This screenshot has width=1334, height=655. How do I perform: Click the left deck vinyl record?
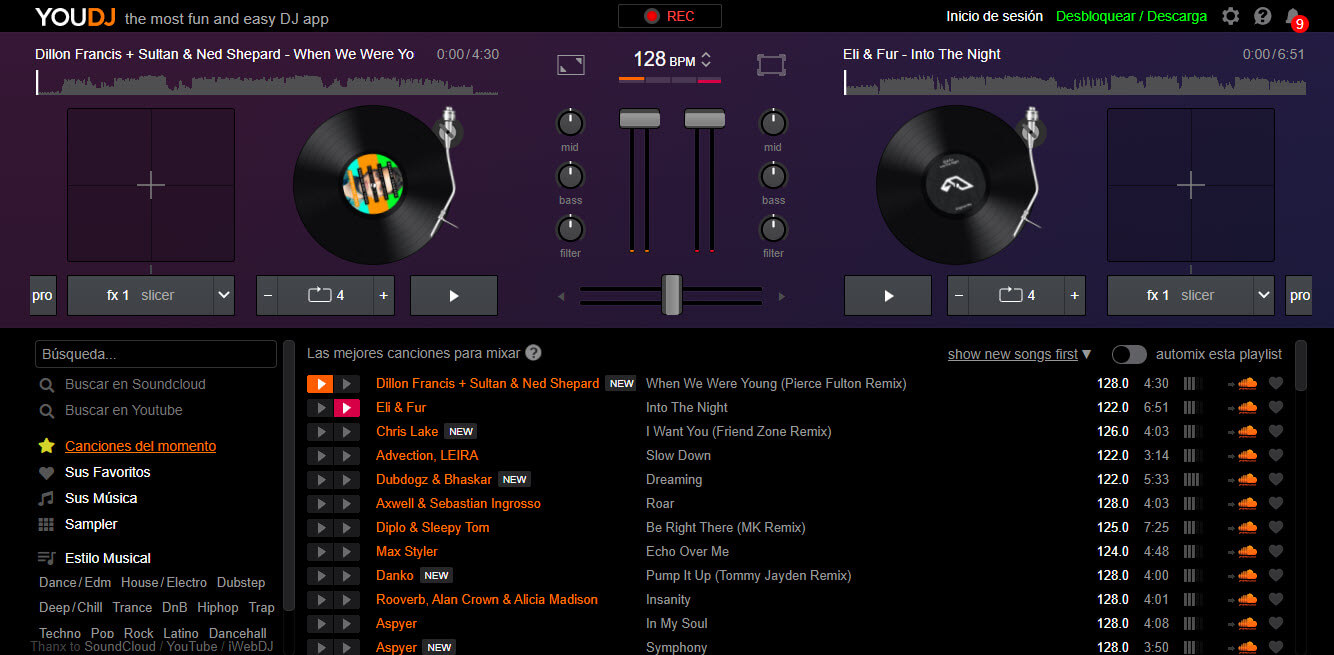click(x=372, y=186)
